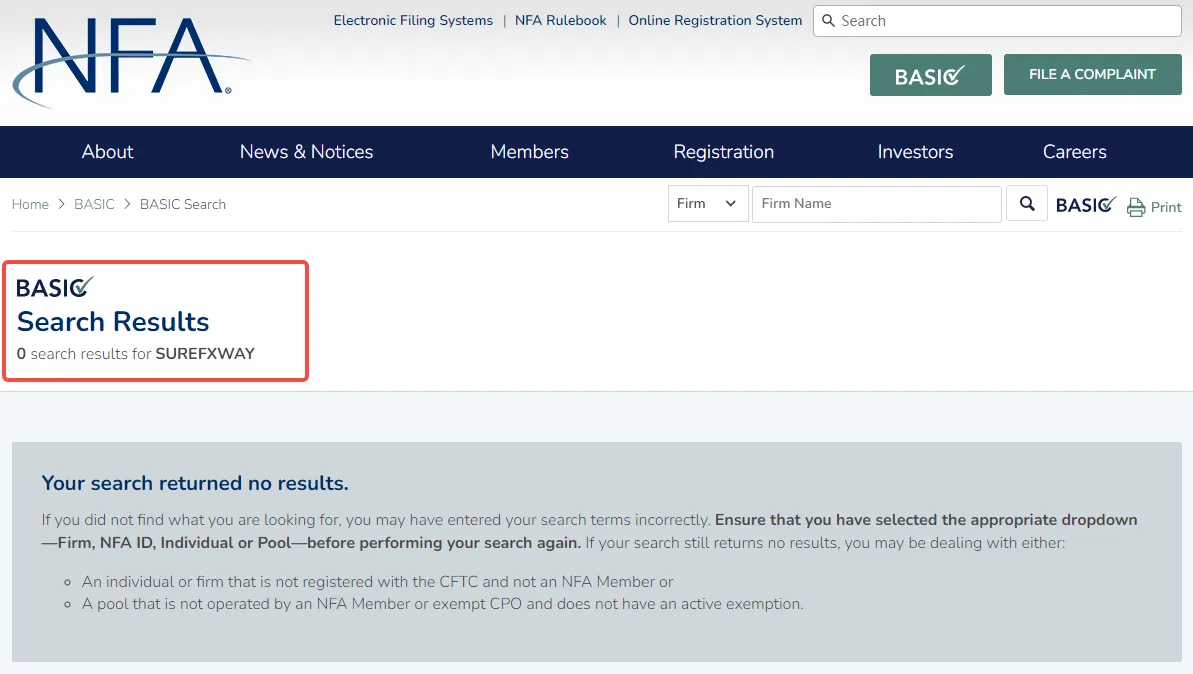Viewport: 1193px width, 674px height.
Task: Click the 'Your search returned no results.' heading
Action: (x=195, y=483)
